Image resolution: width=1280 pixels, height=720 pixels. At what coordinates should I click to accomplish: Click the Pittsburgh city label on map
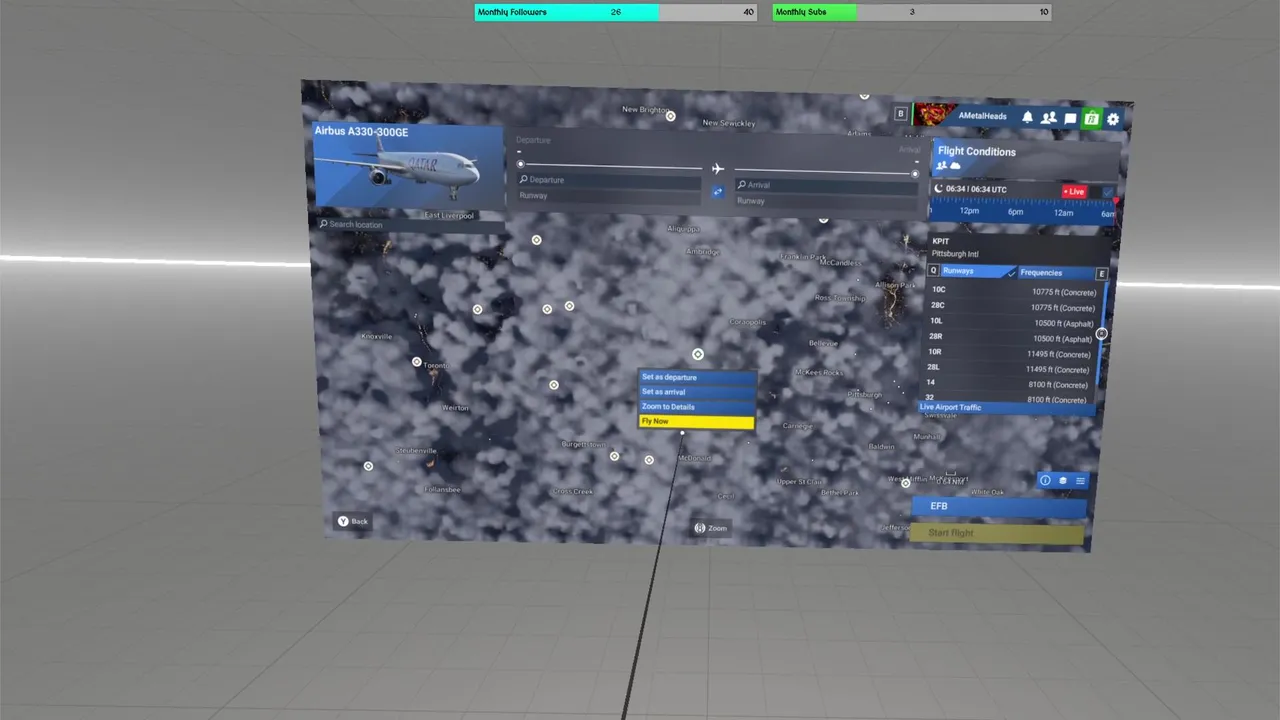click(864, 395)
